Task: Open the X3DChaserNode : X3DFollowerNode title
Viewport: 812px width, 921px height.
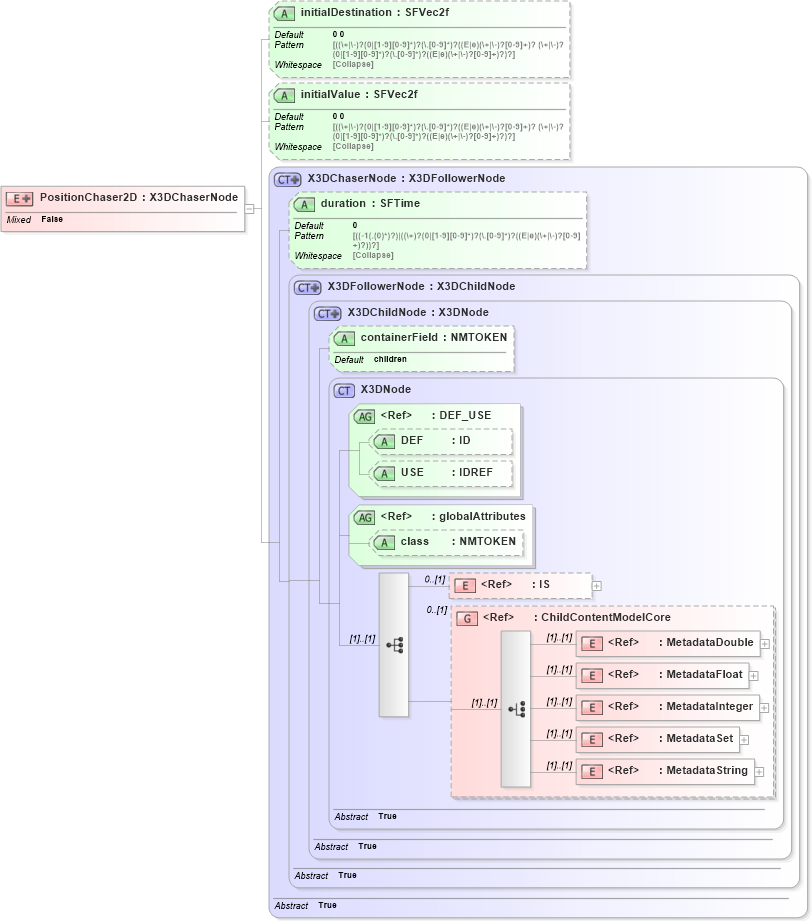Action: pos(406,179)
